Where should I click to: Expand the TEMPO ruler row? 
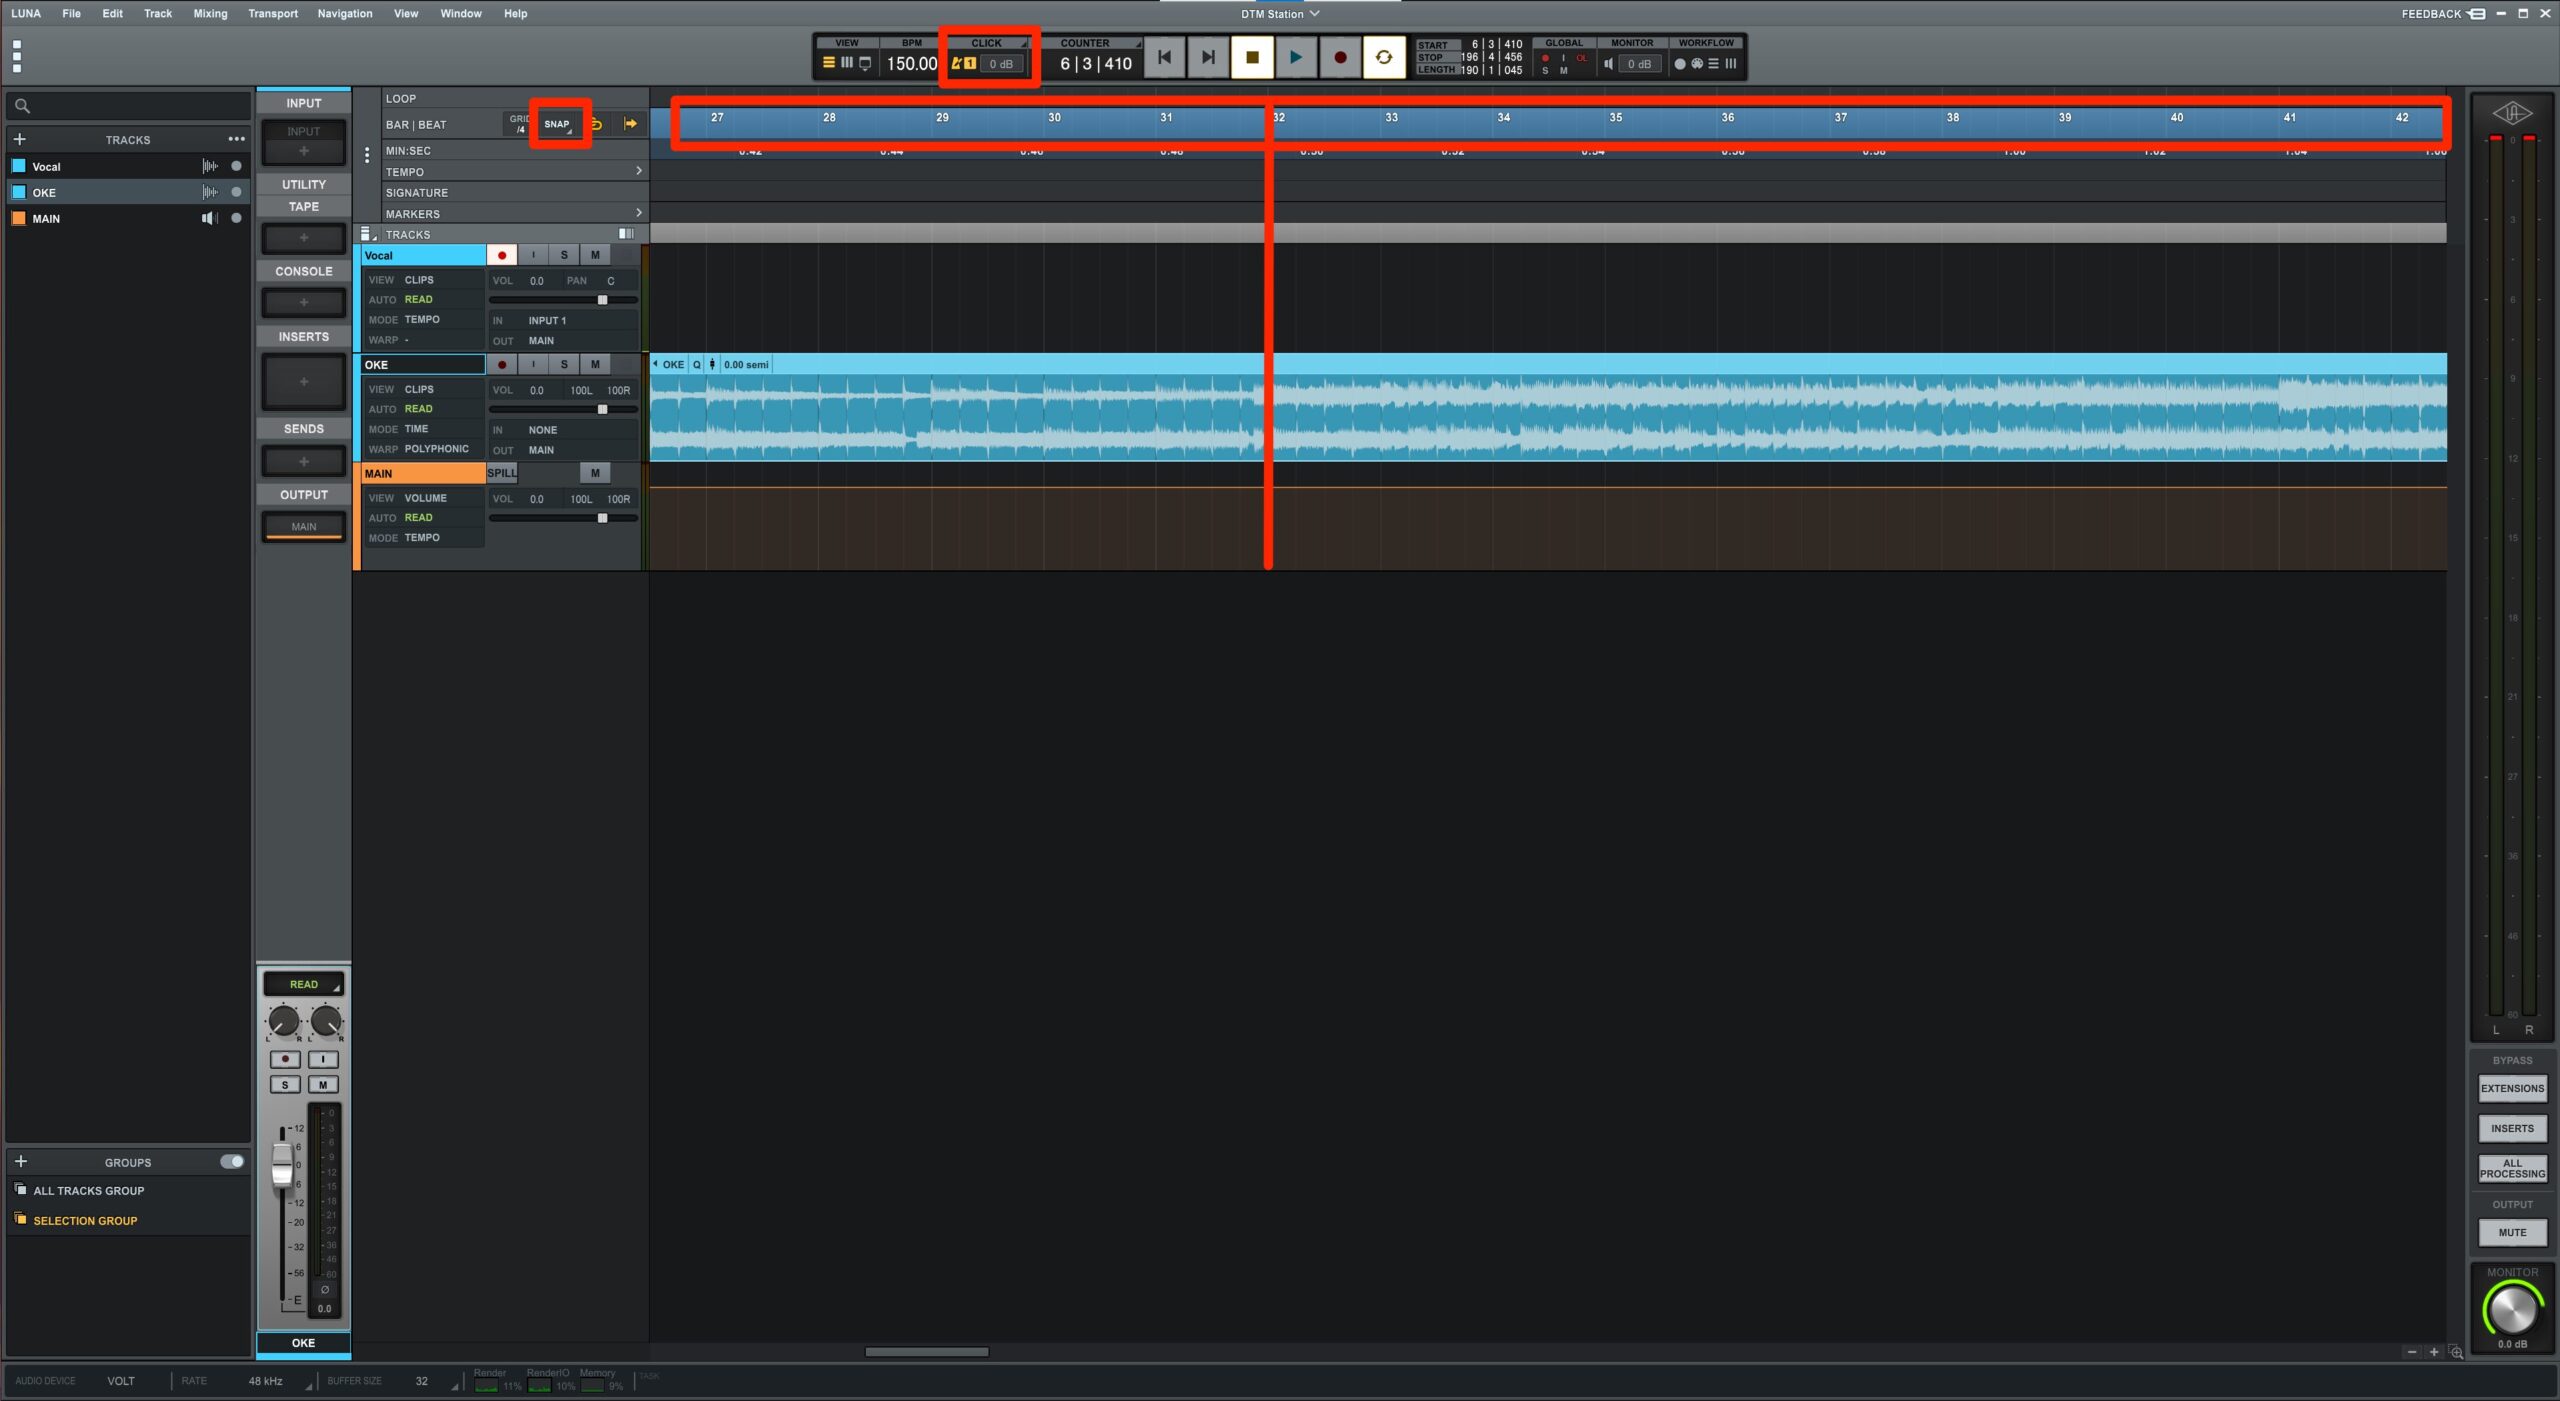[x=639, y=172]
